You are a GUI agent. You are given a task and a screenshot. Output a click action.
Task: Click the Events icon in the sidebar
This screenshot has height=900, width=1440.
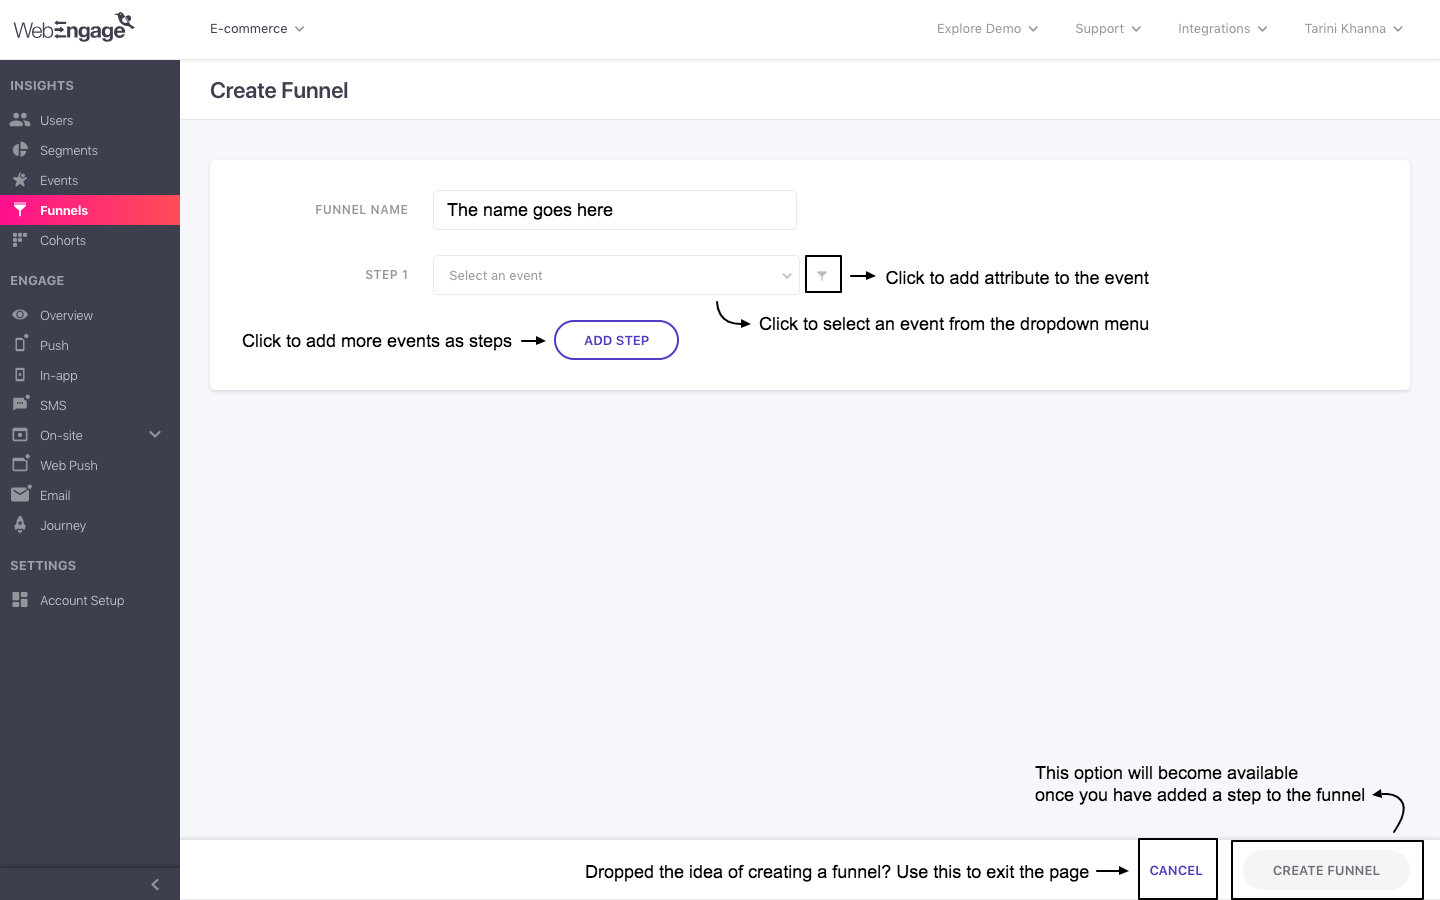(x=21, y=180)
